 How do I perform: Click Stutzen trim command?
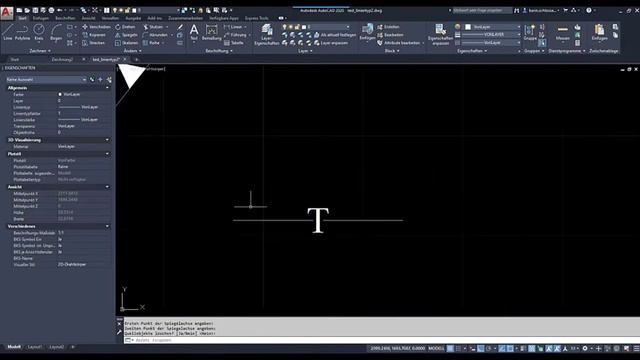pos(153,27)
